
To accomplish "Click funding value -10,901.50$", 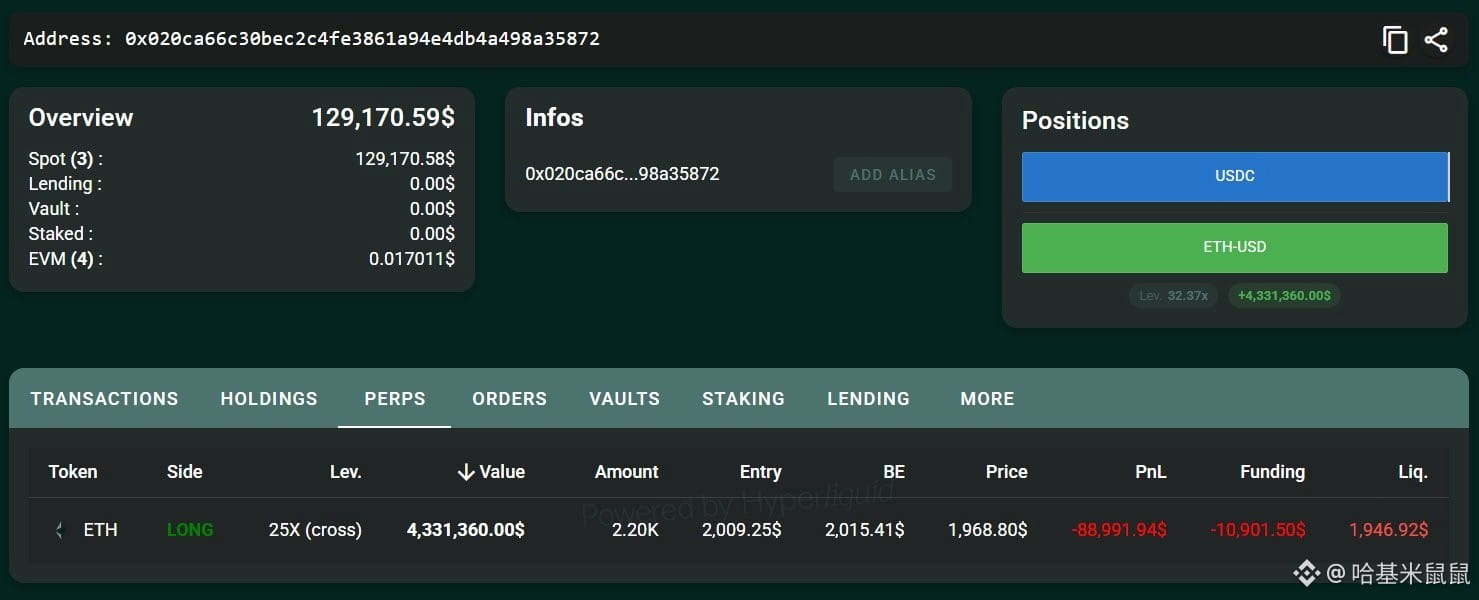I will click(1257, 530).
